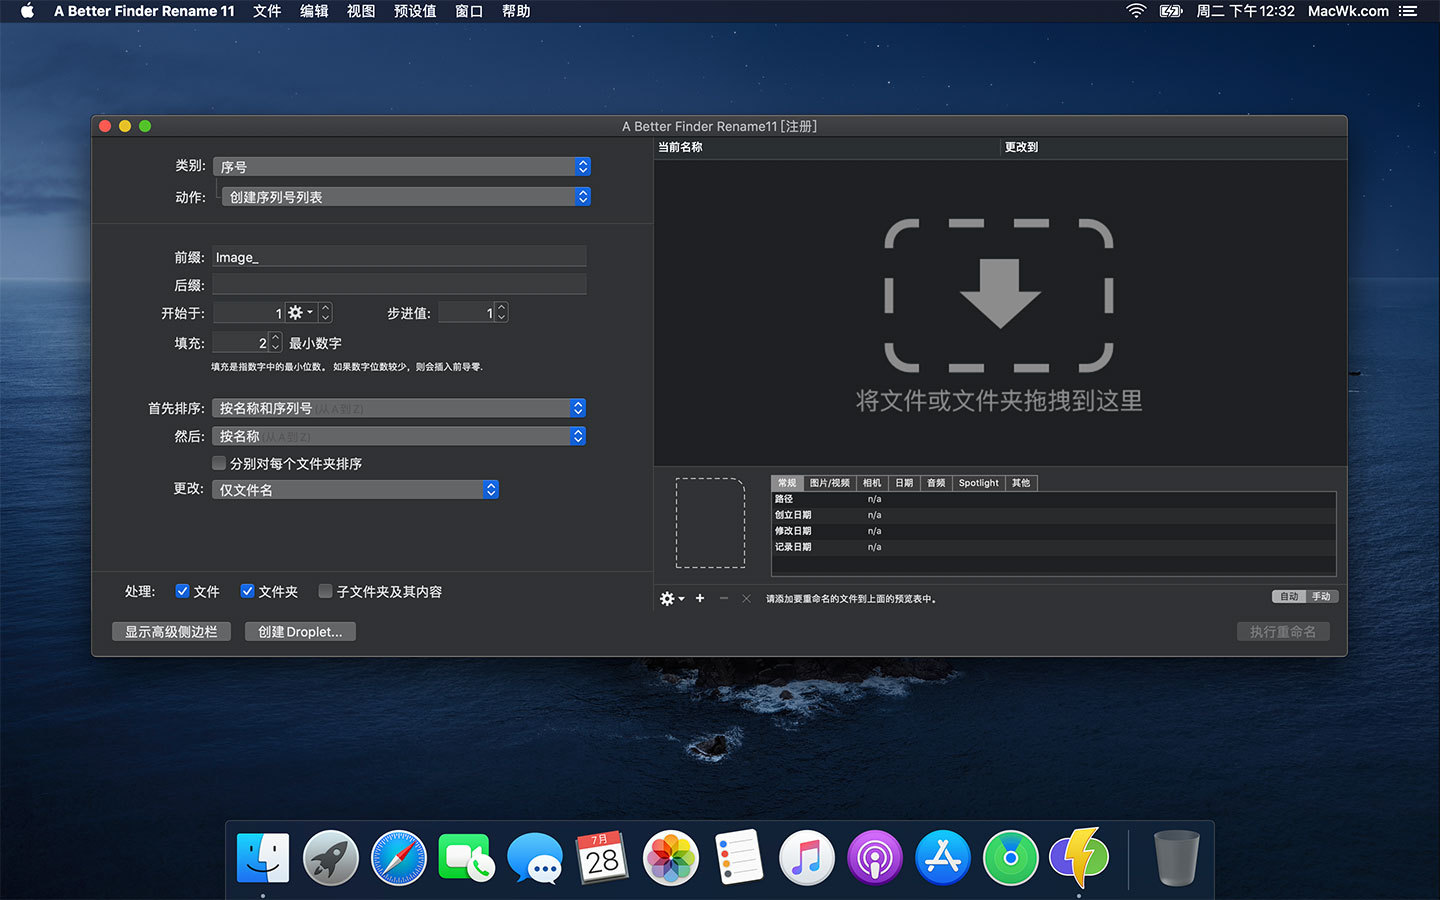
Task: Open the 更改 dropdown set to 仅文件名
Action: click(355, 490)
